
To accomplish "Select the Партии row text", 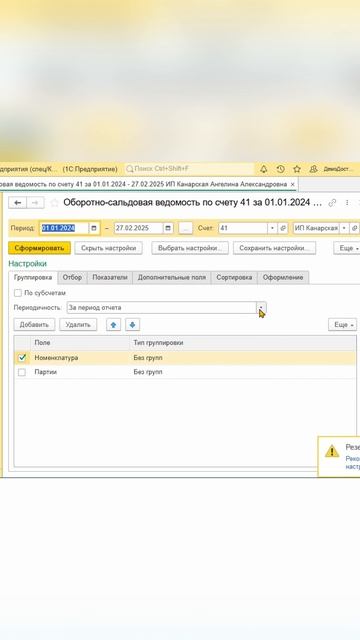I will click(46, 372).
